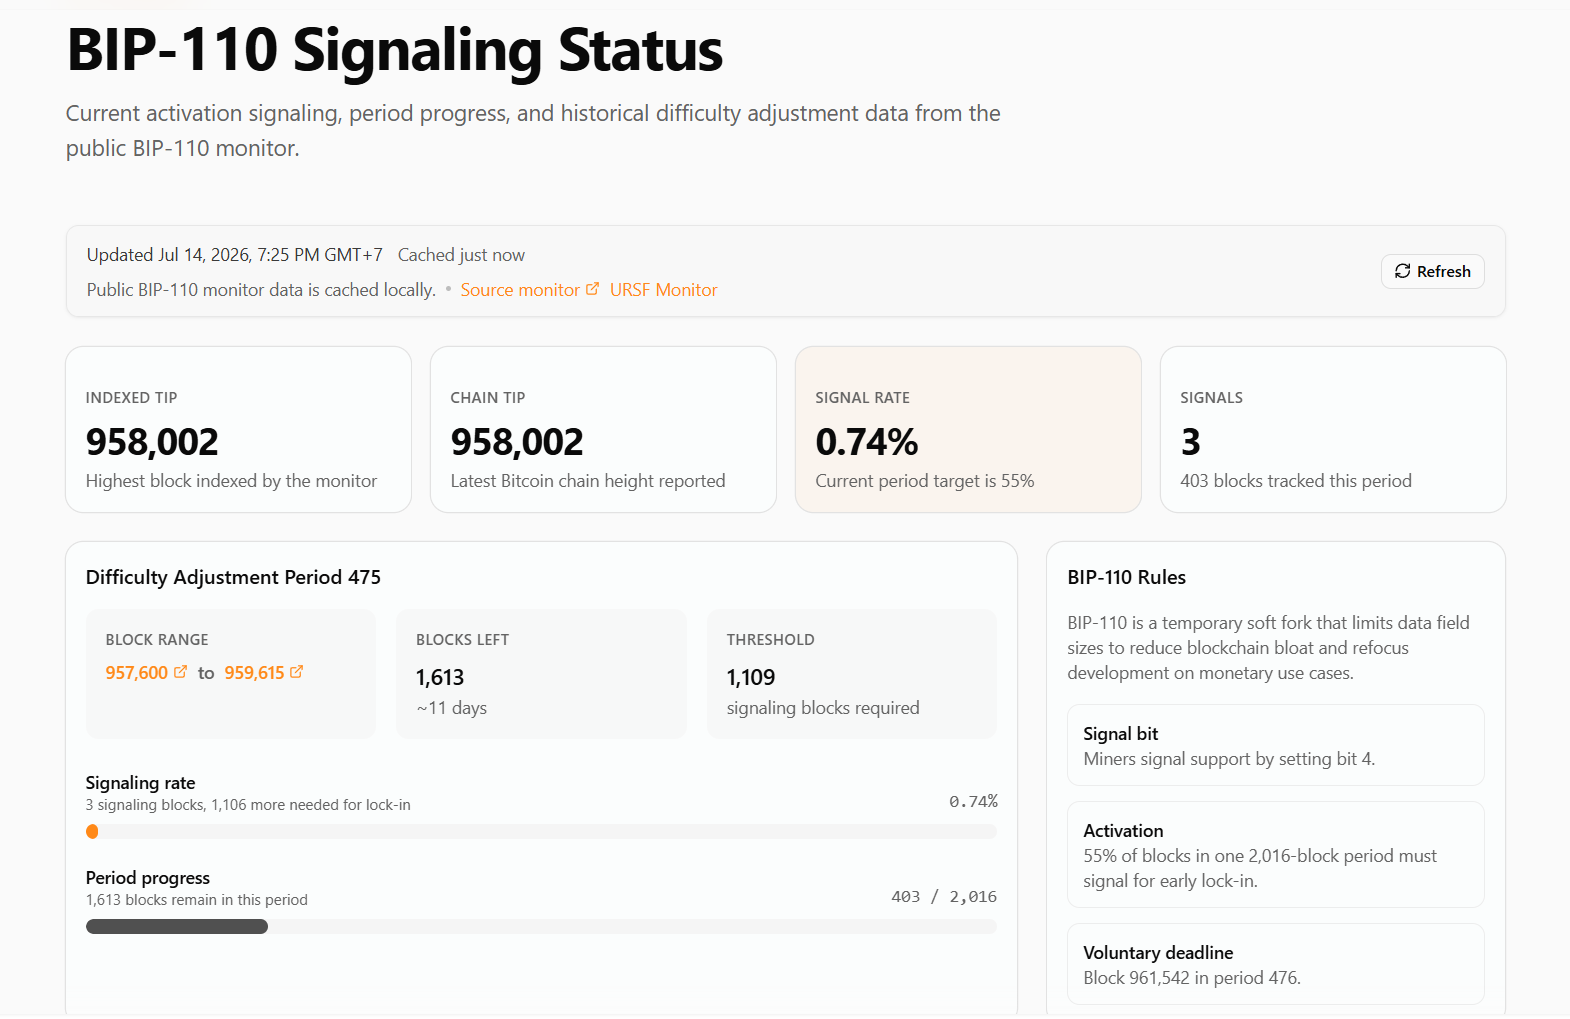Click external-link icon beside Source monitor
Viewport: 1570px width, 1019px height.
click(592, 288)
